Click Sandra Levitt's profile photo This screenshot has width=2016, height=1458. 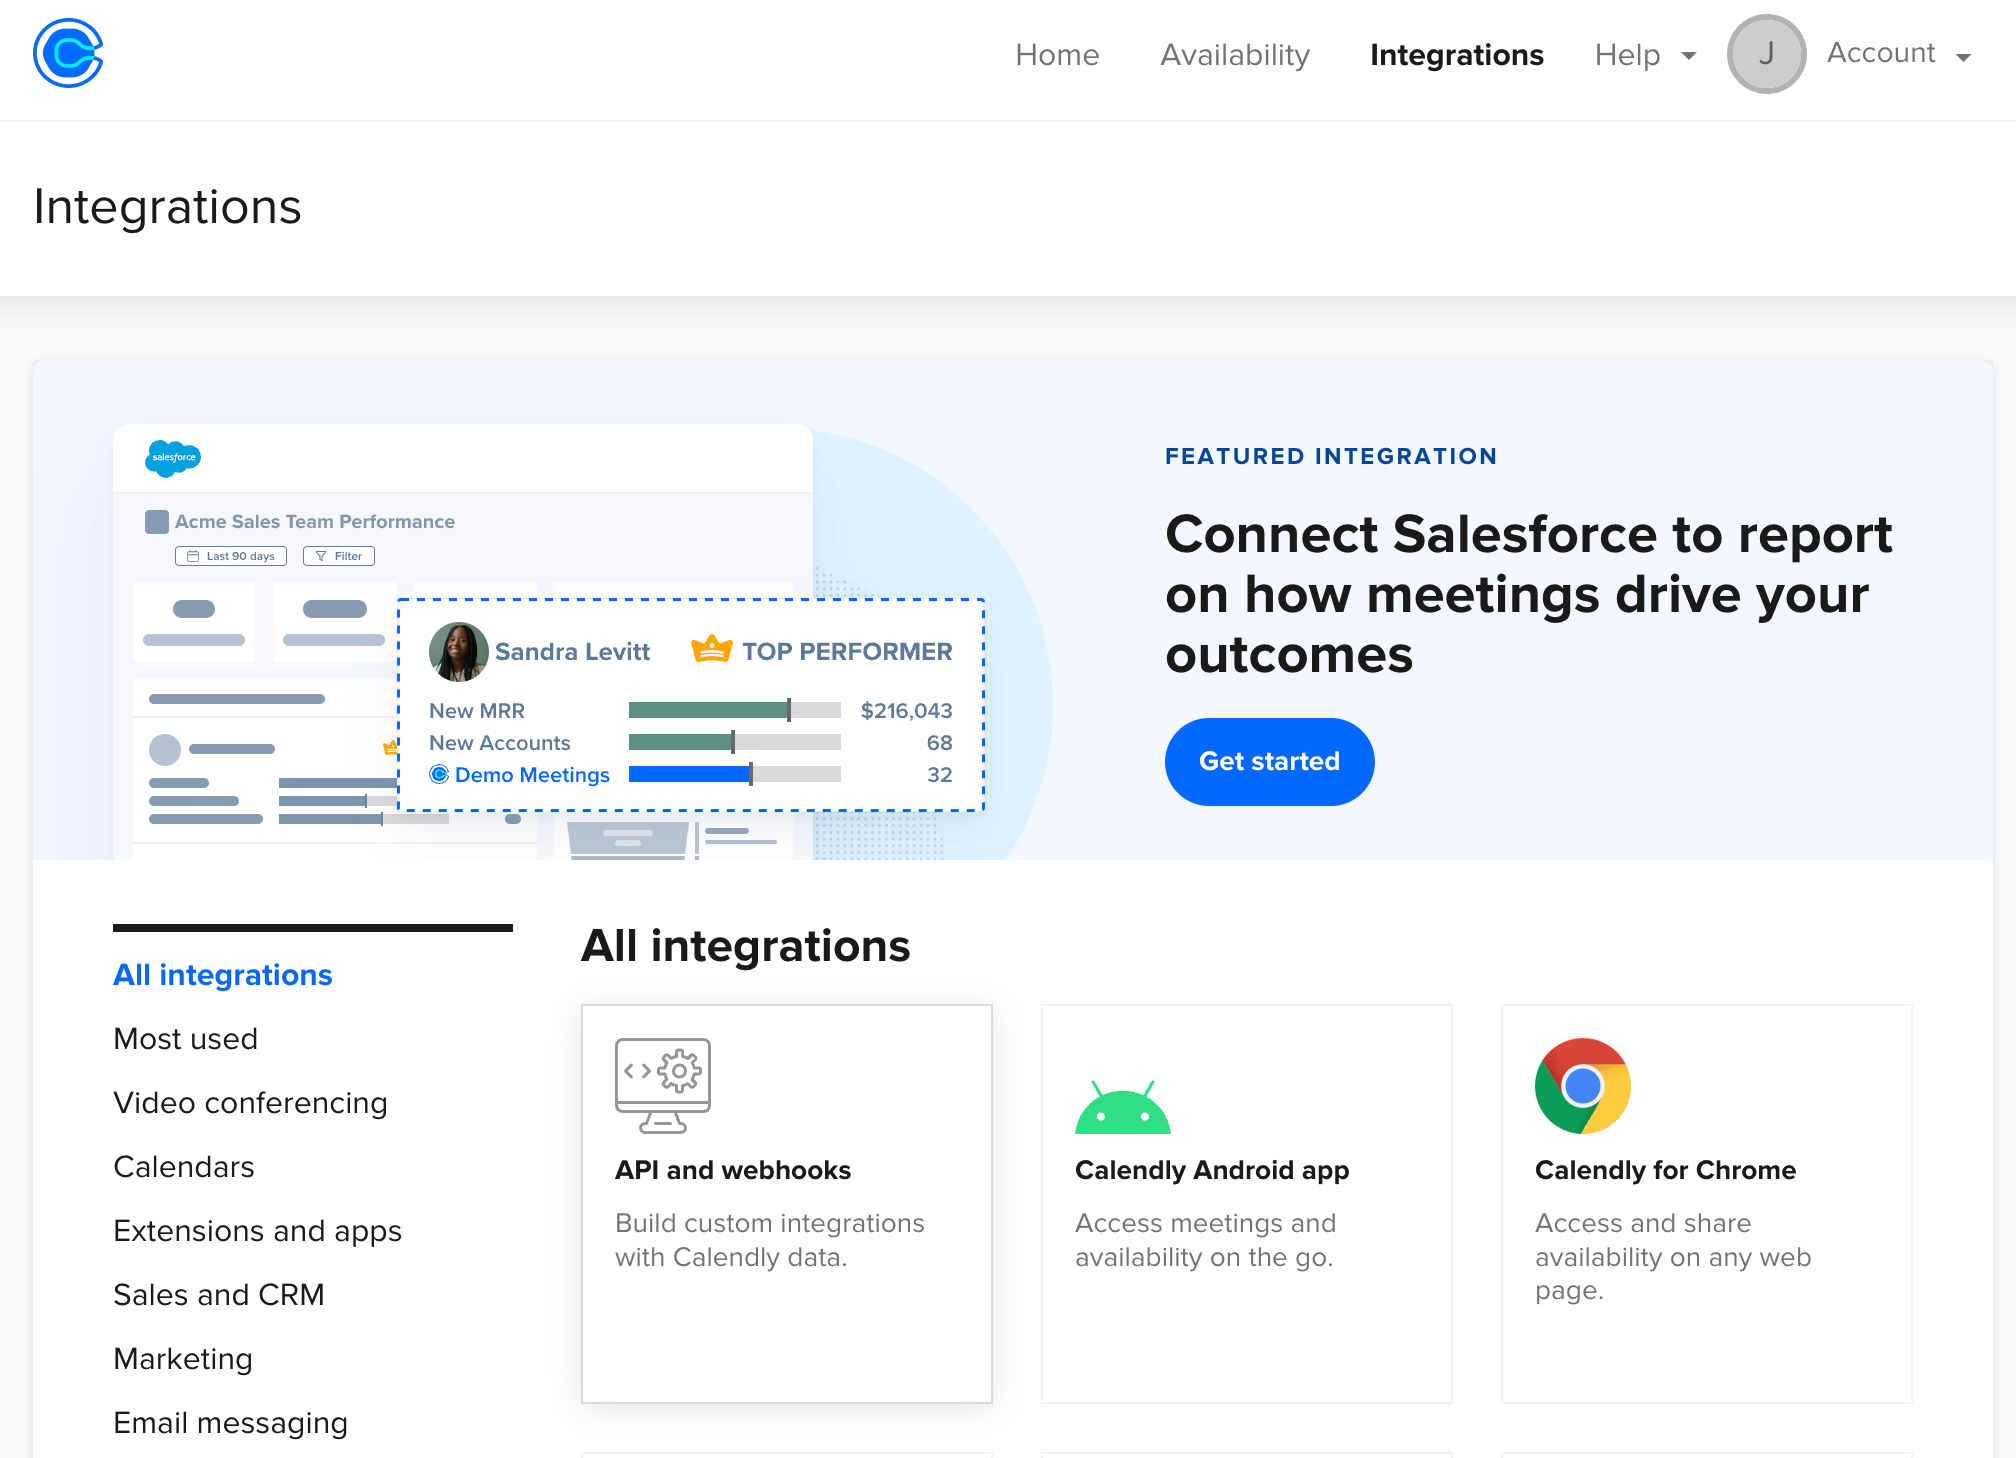458,651
